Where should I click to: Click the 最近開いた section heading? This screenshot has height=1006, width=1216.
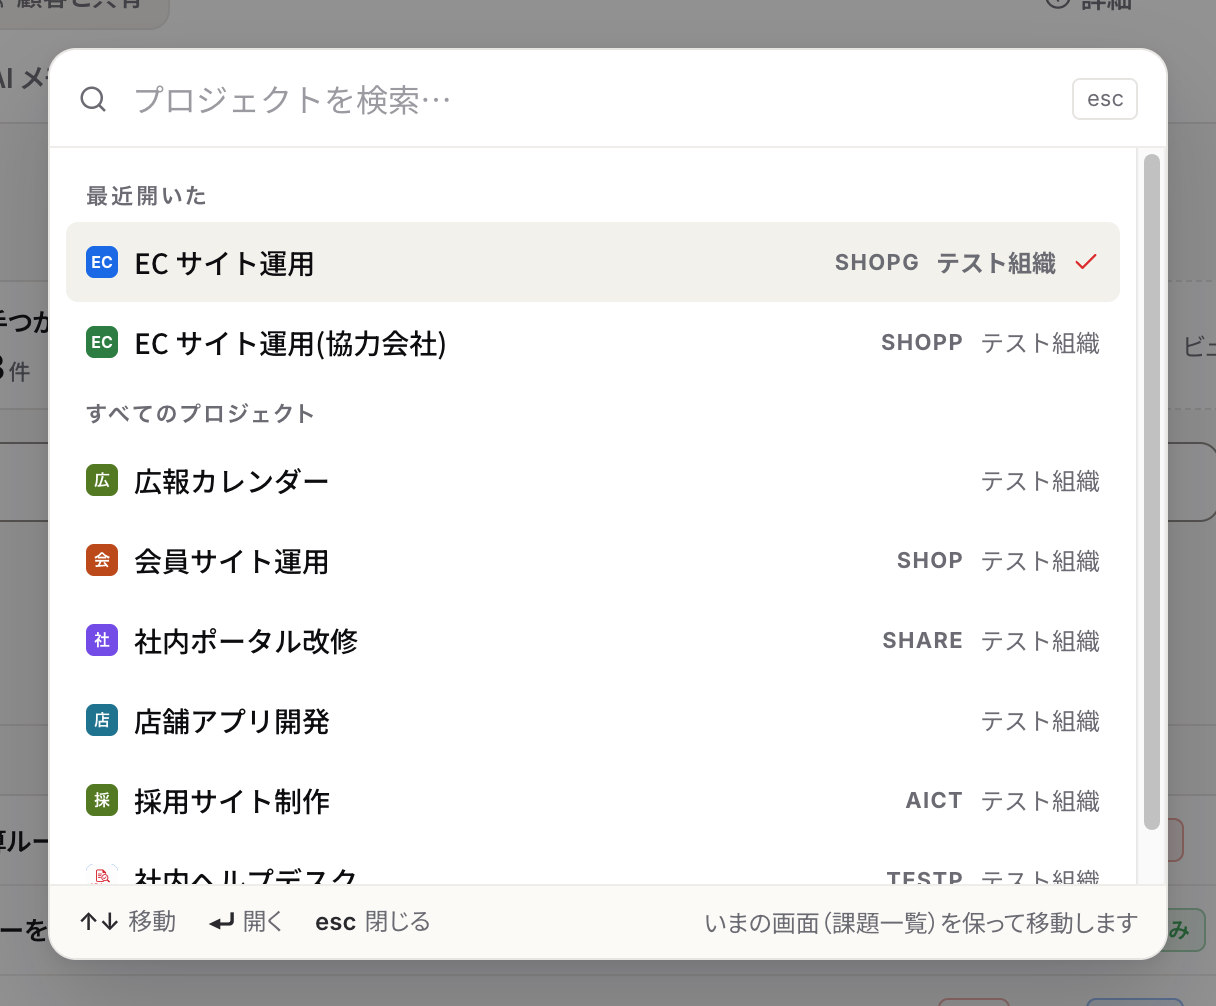146,196
